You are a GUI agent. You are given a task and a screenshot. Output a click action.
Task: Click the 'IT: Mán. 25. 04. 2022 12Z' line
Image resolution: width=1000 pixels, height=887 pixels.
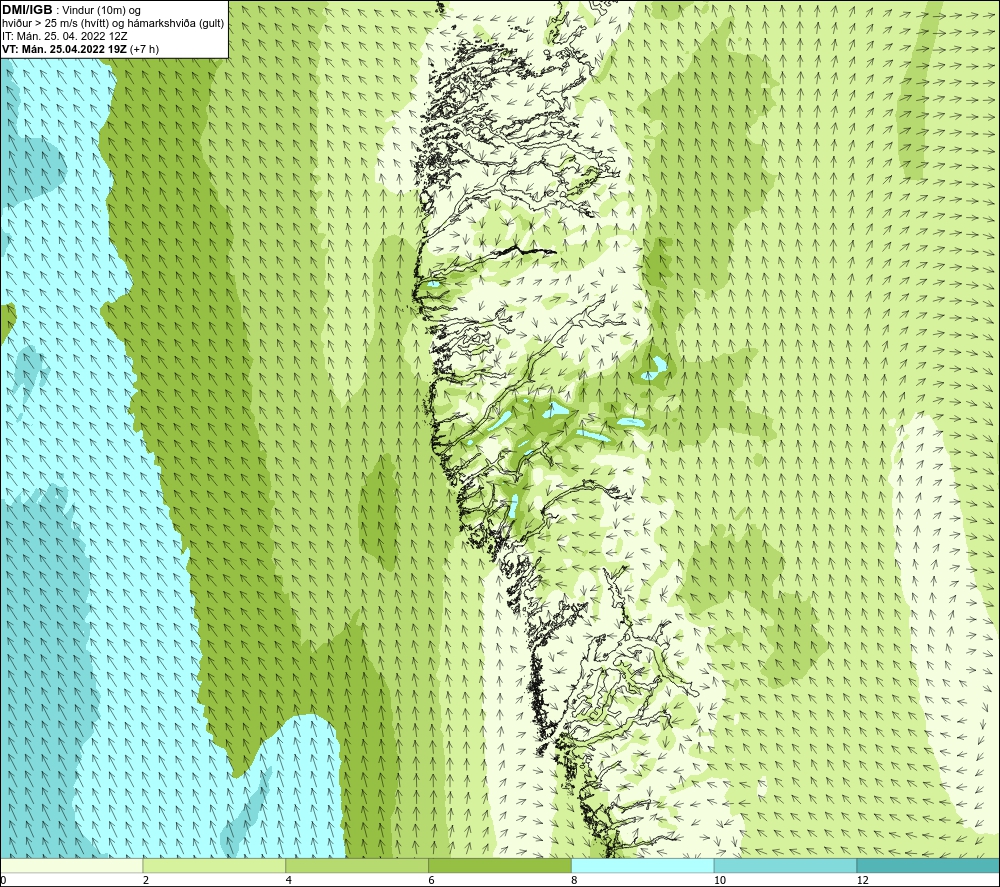point(64,36)
